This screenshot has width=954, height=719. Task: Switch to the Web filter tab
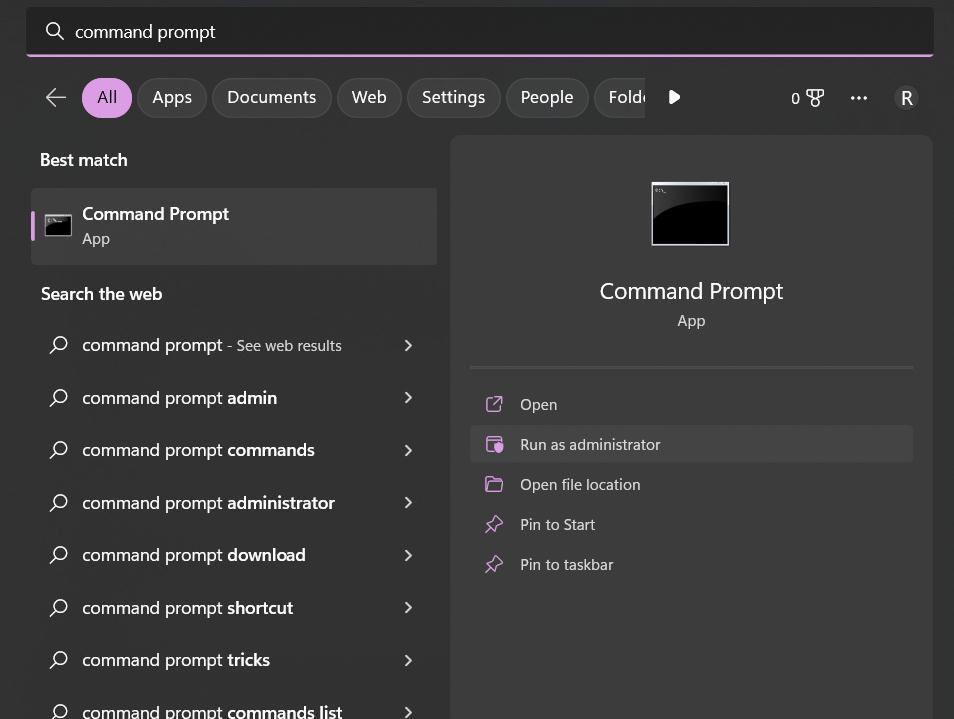(369, 97)
